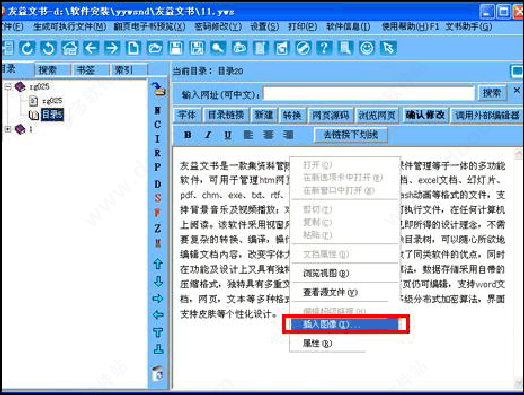Switch to the 搜索 tab

[47, 70]
